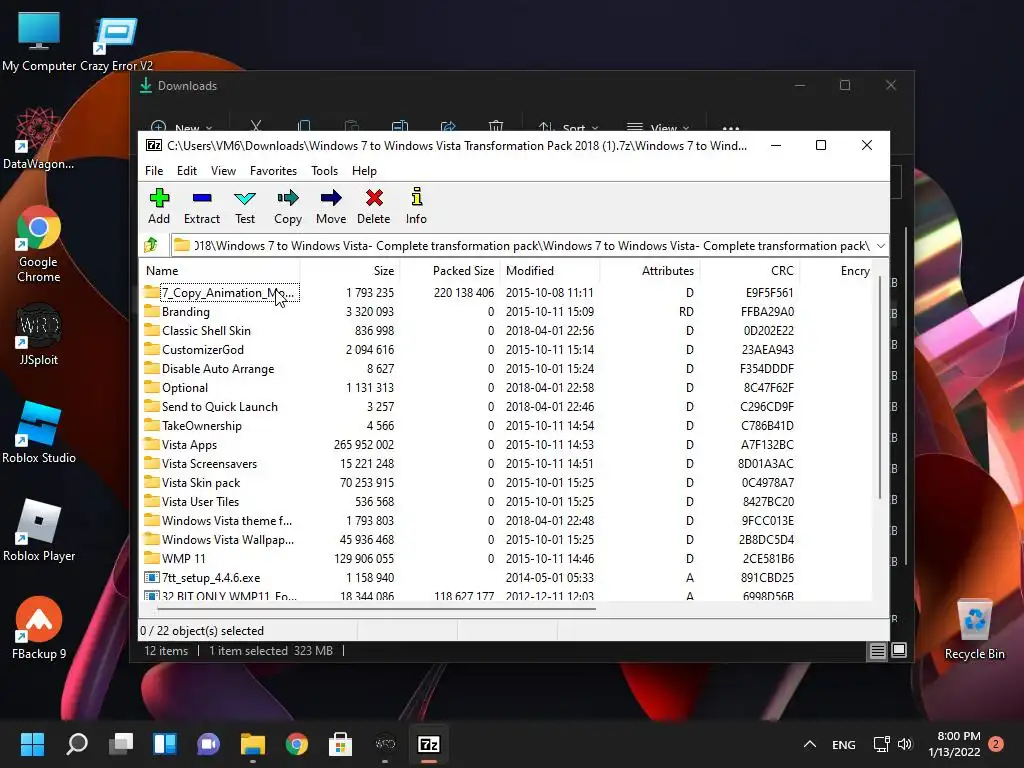Screen dimensions: 1024x768
Task: Open the View menu in 7-Zip
Action: (223, 170)
